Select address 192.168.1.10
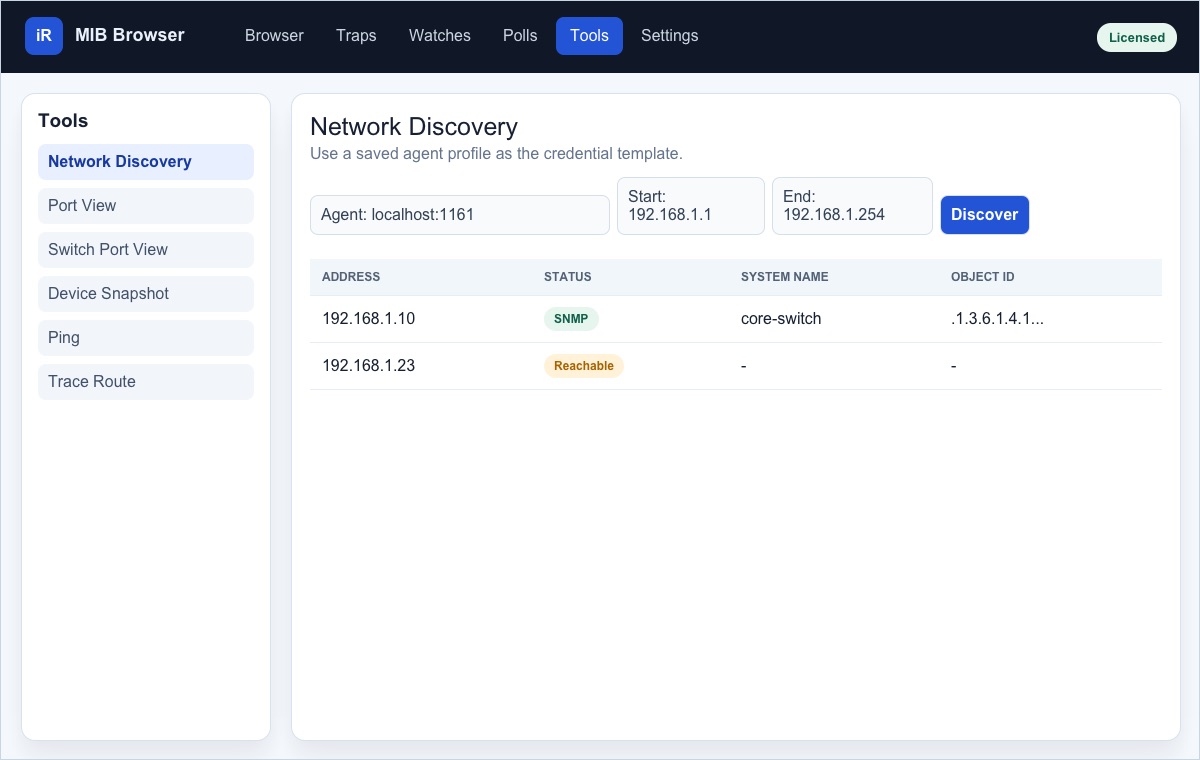Viewport: 1200px width, 760px height. 368,319
